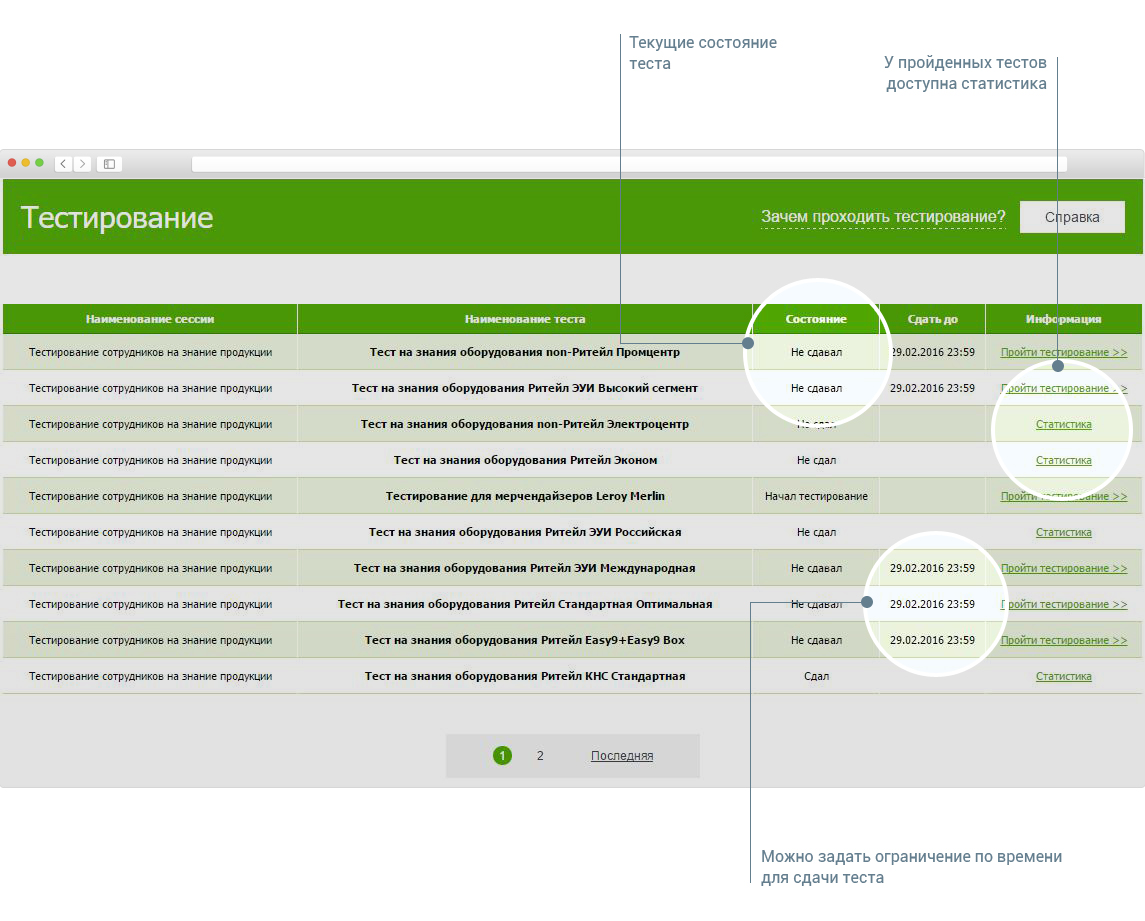The height and width of the screenshot is (921, 1145).
Task: Click the Информация column header
Action: (1063, 319)
